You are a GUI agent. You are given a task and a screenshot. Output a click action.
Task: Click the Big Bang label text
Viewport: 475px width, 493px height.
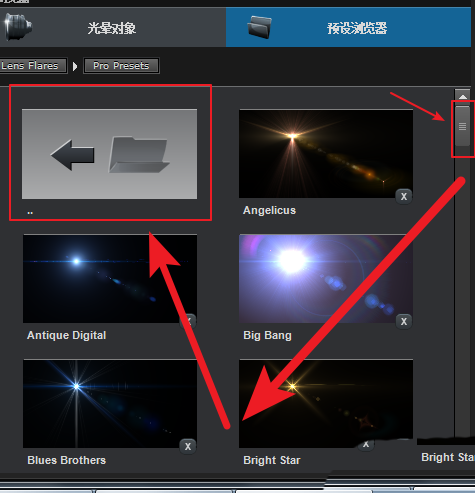coord(267,335)
